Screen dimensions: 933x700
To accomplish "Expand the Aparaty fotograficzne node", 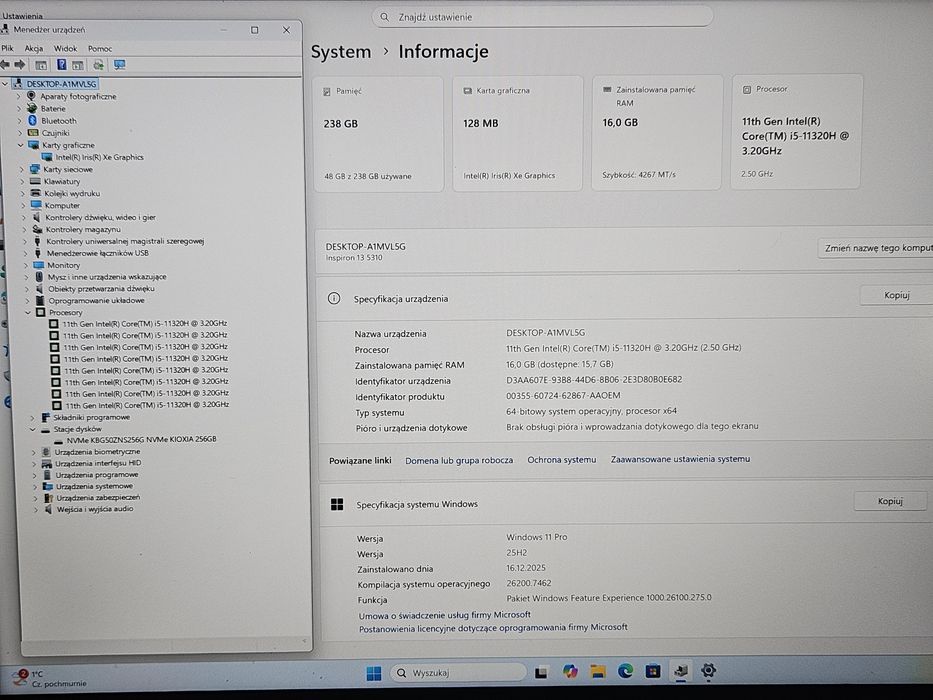I will 18,96.
